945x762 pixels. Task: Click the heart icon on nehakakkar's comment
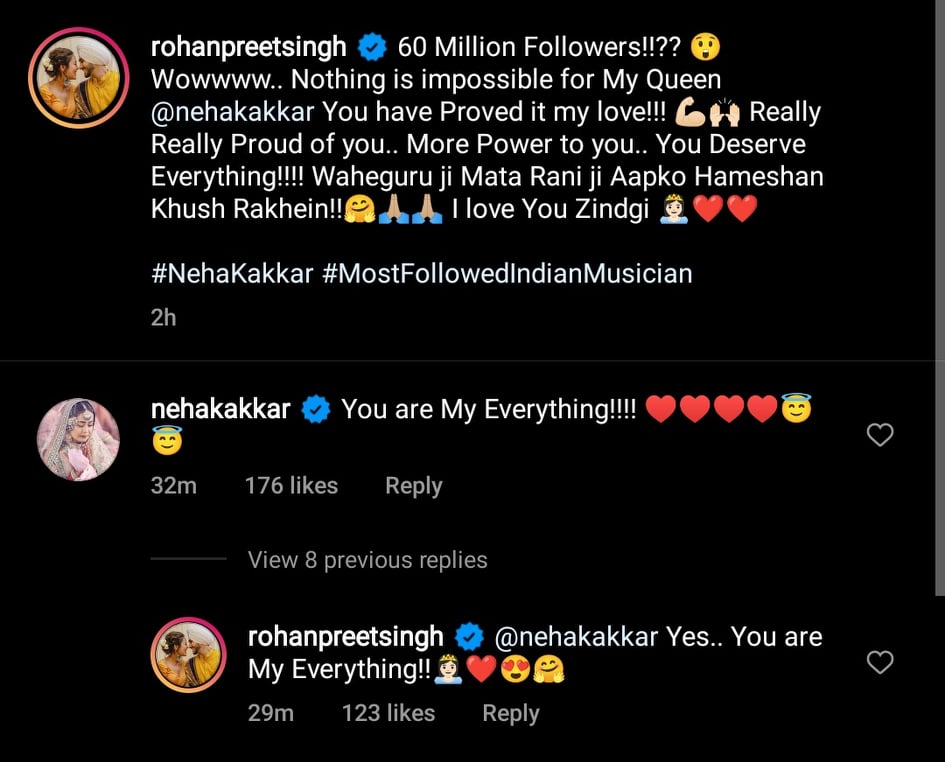coord(880,435)
